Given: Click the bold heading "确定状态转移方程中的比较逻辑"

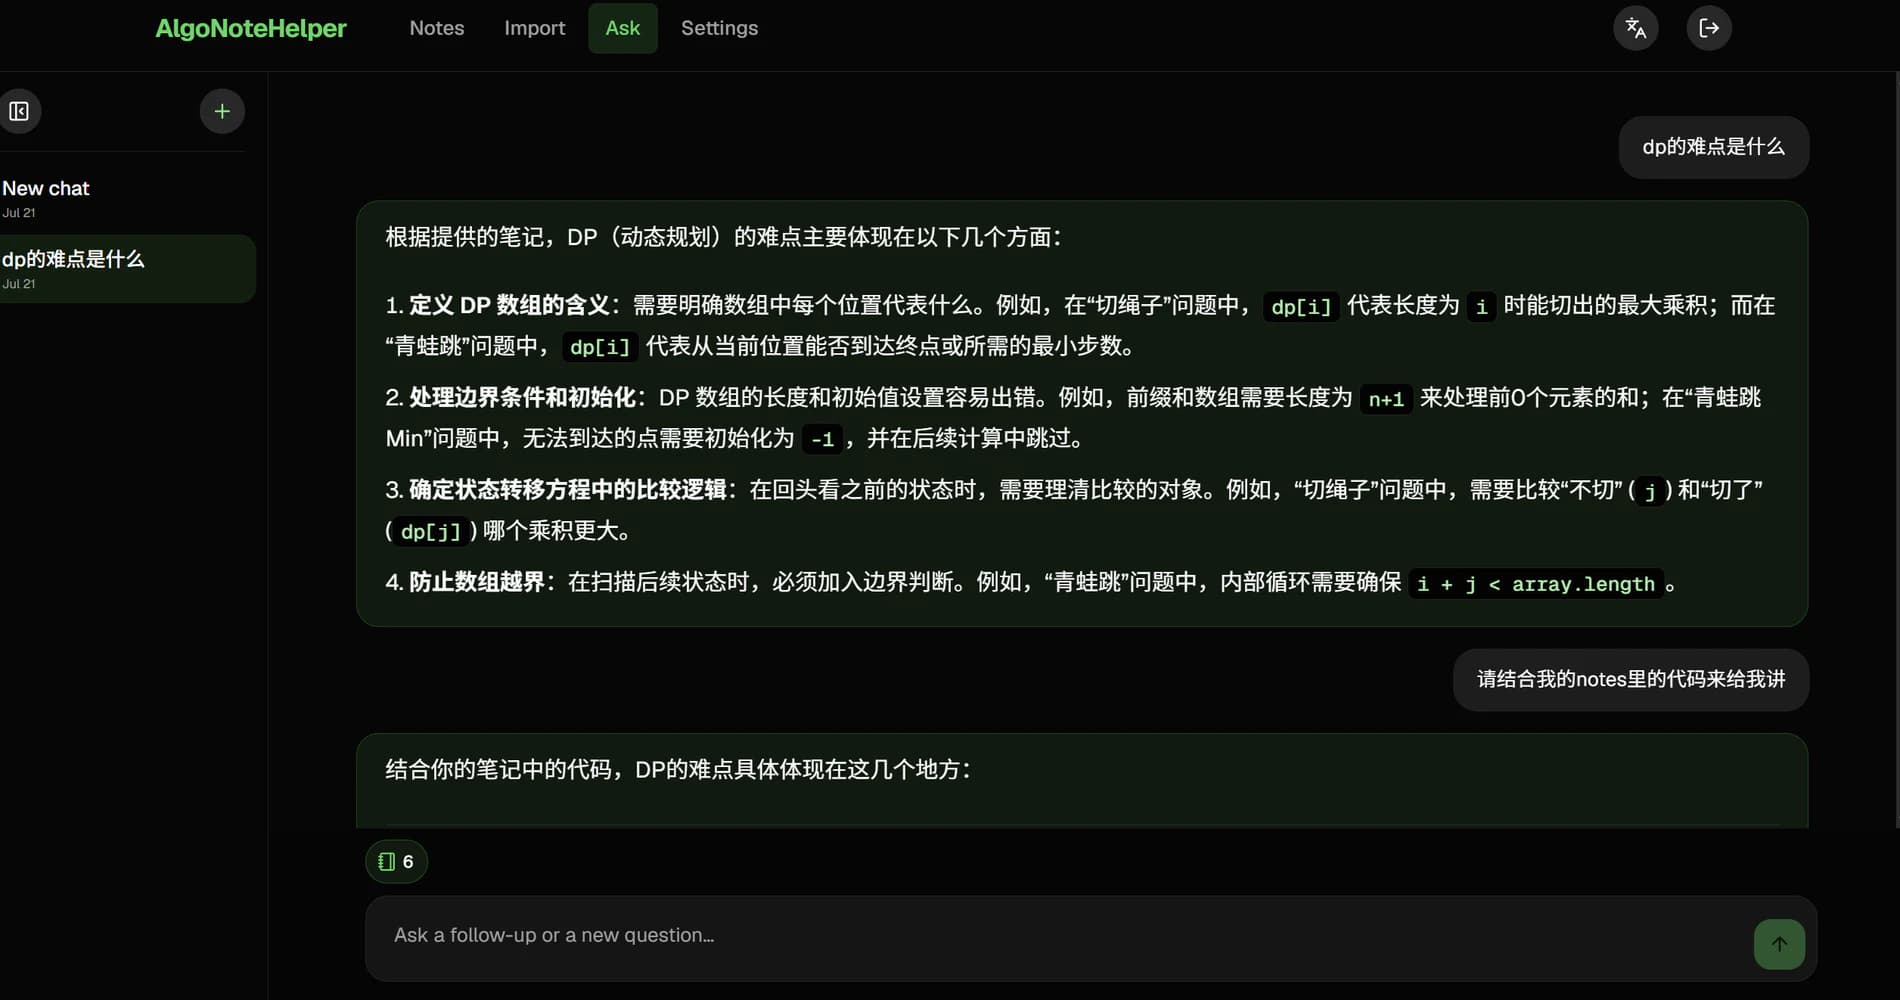Looking at the screenshot, I should (568, 489).
